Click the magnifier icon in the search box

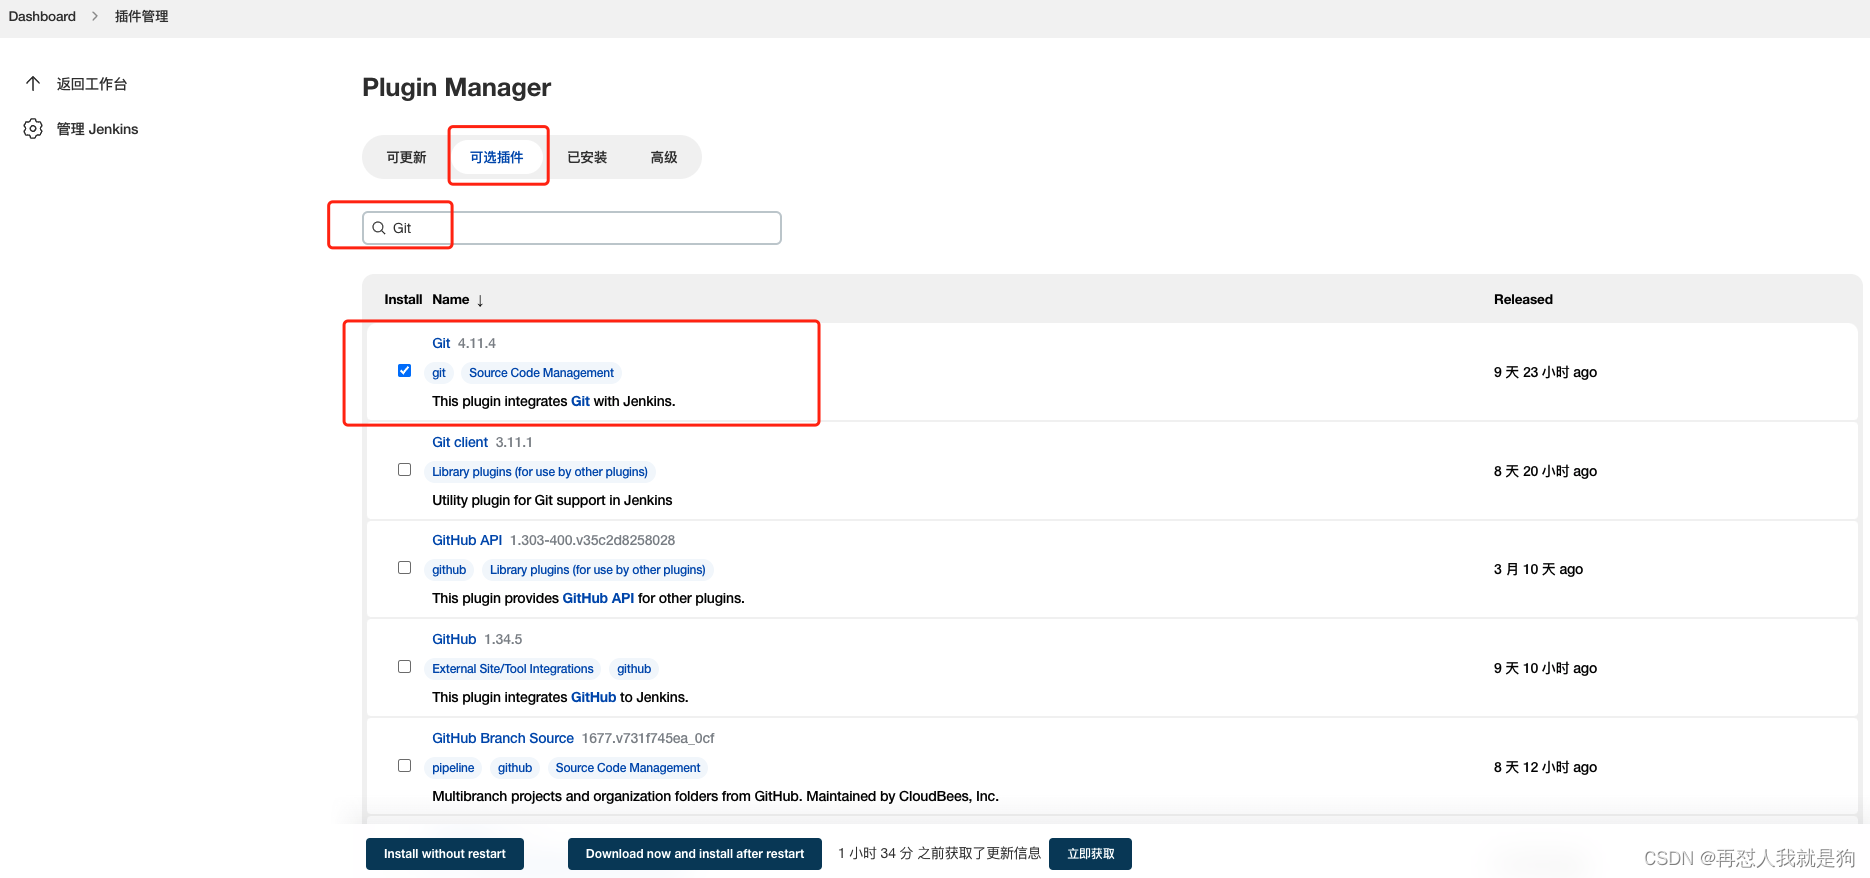coord(379,228)
